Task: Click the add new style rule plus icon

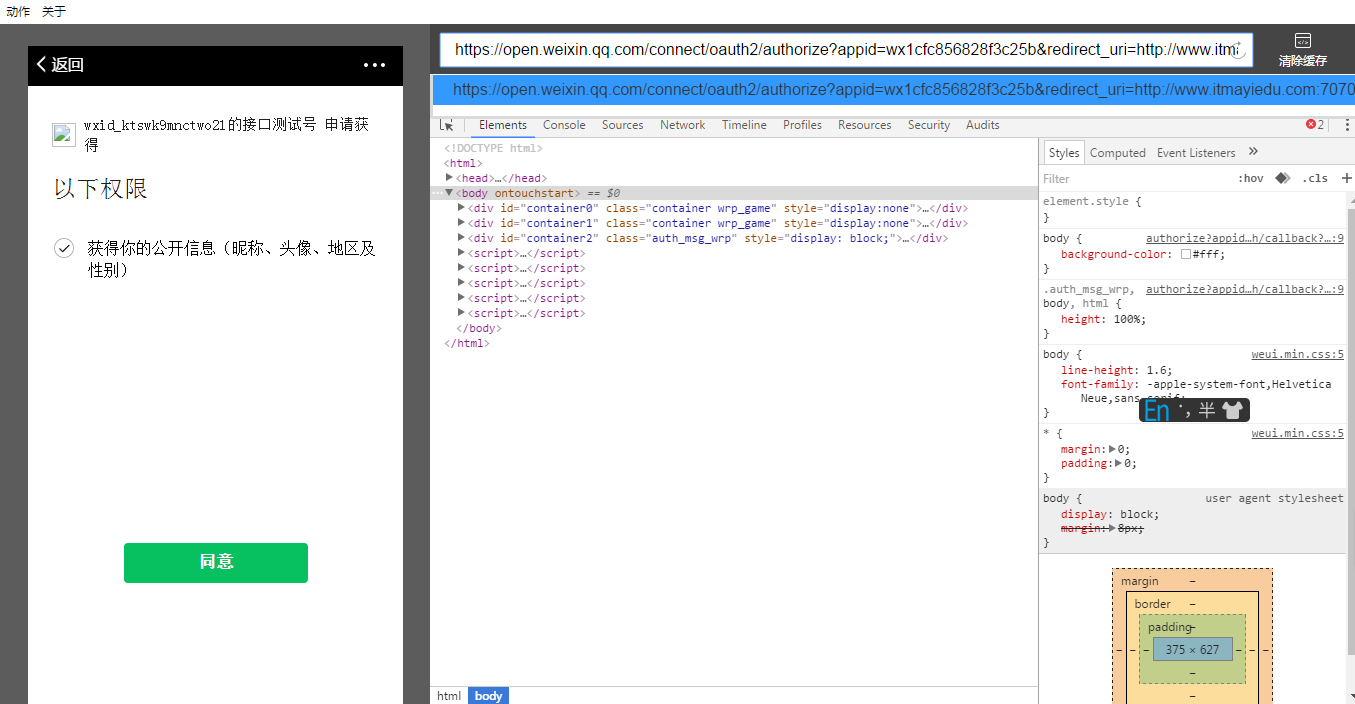Action: (x=1346, y=178)
